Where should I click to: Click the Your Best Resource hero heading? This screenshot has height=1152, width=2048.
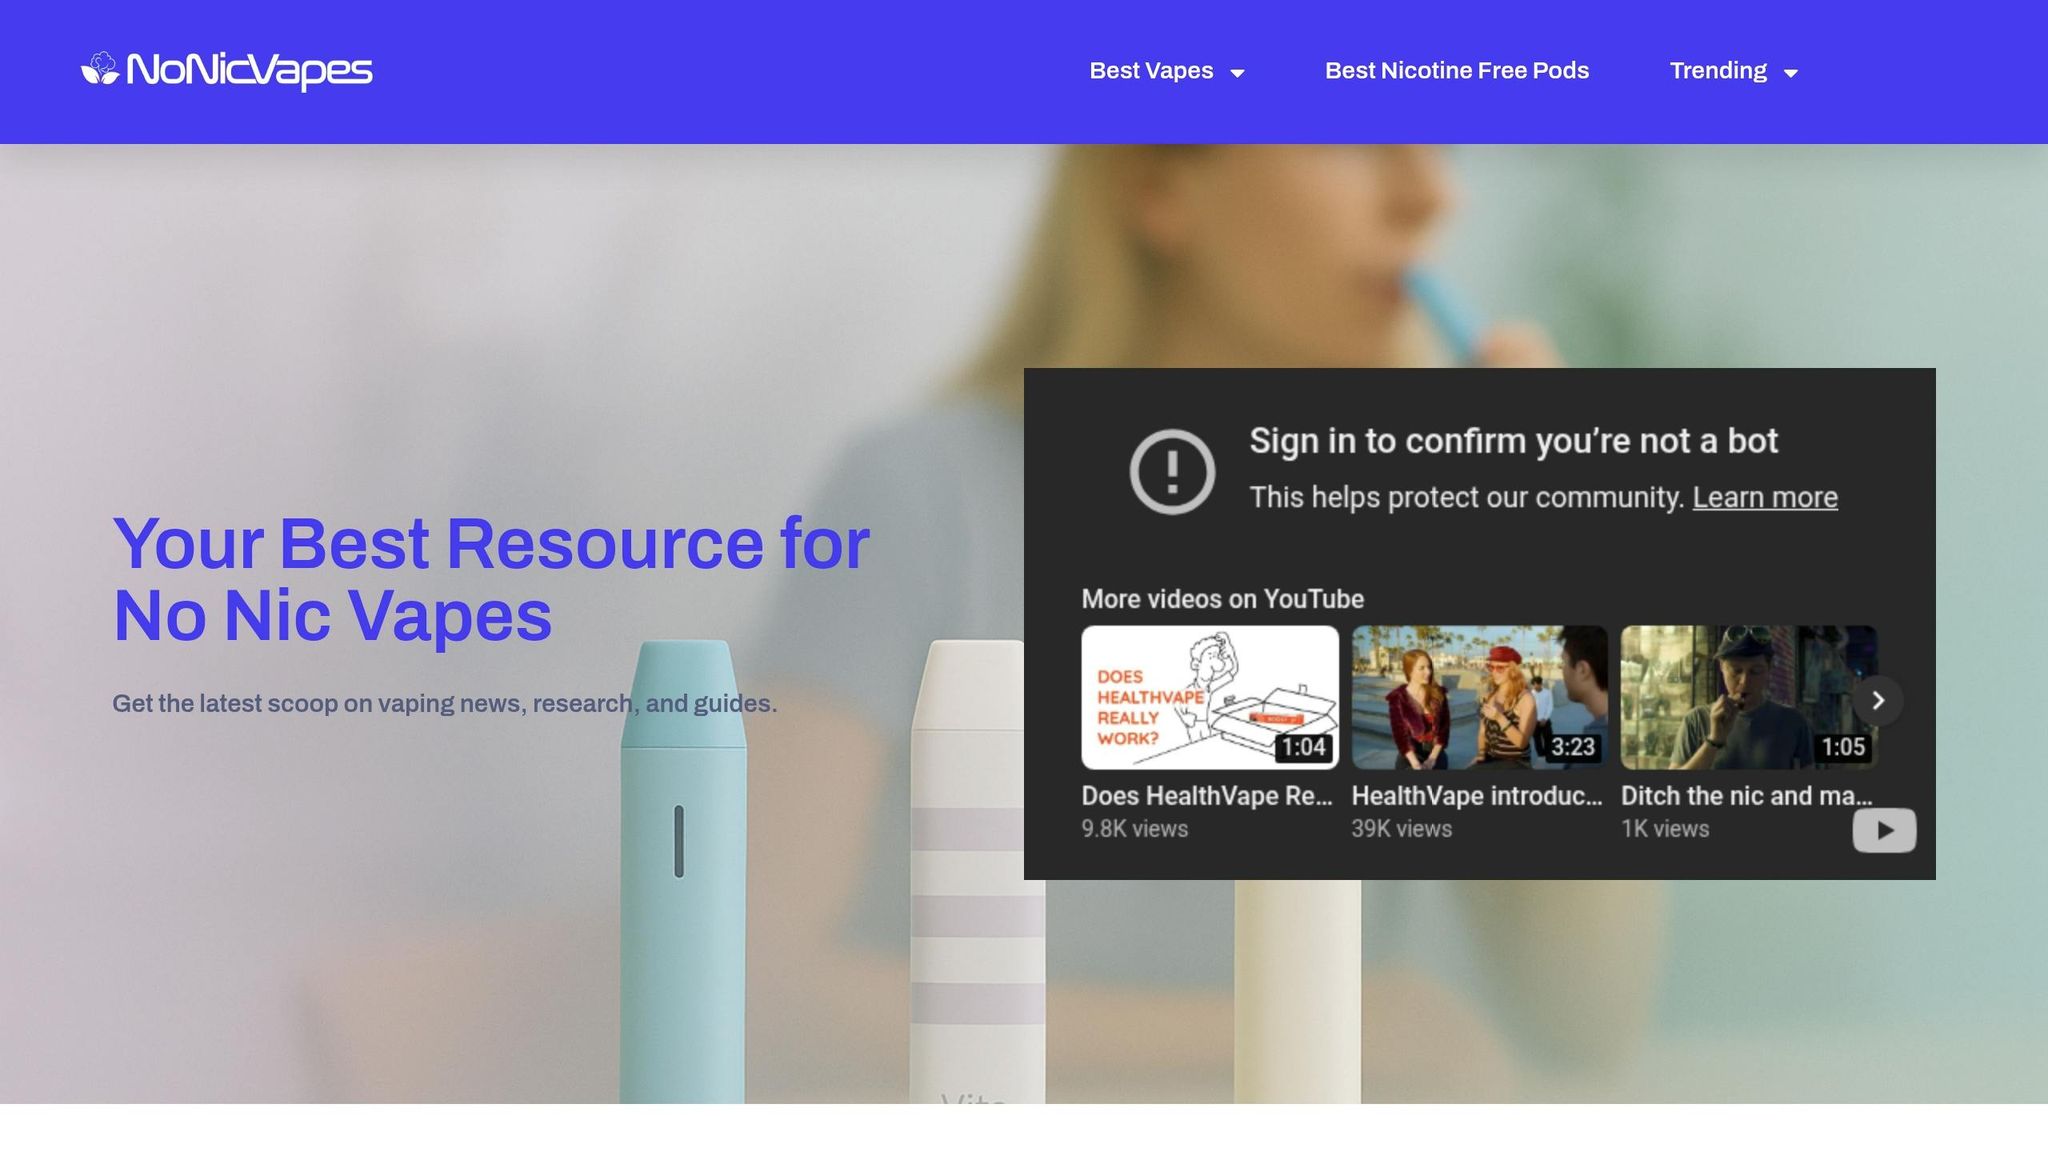click(491, 579)
